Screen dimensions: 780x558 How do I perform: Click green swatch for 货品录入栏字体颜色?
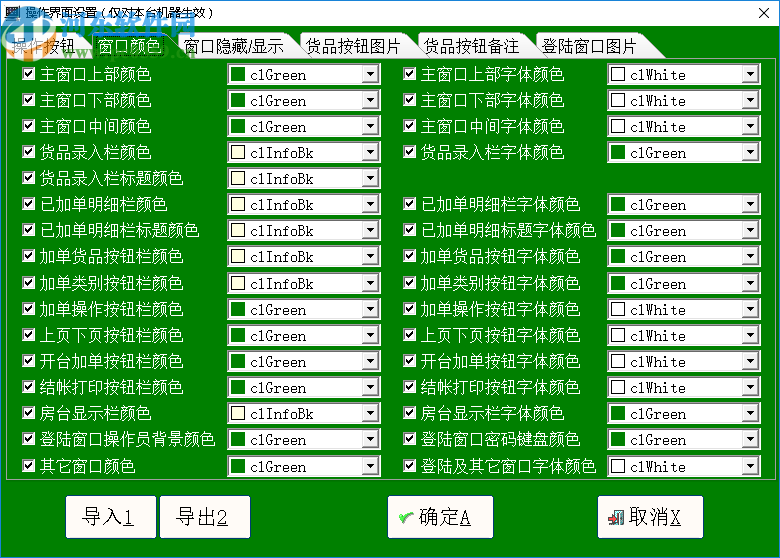click(618, 152)
